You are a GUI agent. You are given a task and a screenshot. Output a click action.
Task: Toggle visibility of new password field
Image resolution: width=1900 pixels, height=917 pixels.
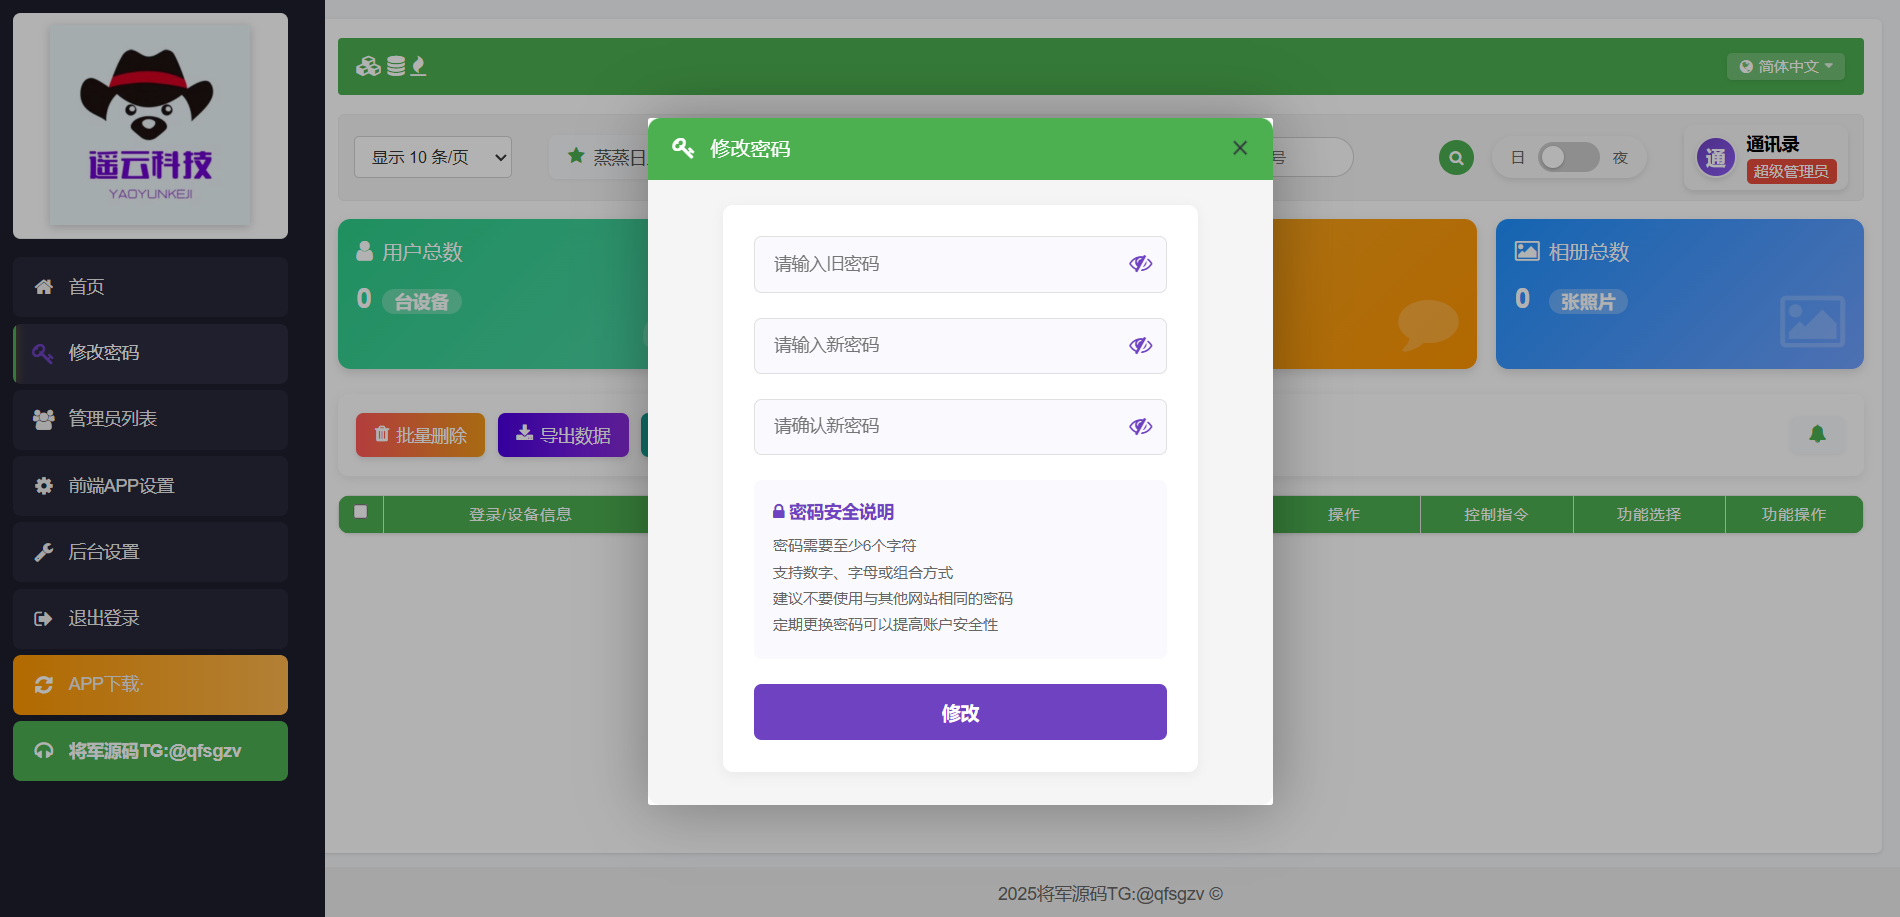click(x=1140, y=346)
